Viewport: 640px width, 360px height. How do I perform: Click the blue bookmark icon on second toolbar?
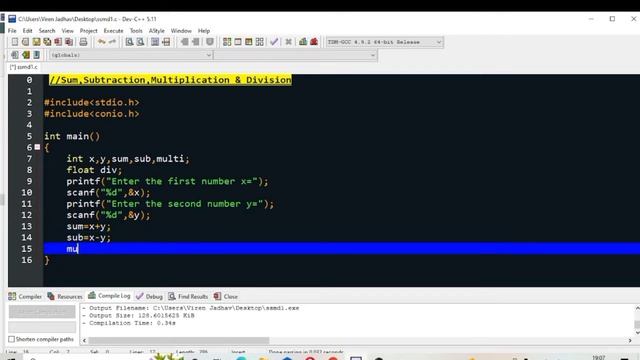pos(36,55)
